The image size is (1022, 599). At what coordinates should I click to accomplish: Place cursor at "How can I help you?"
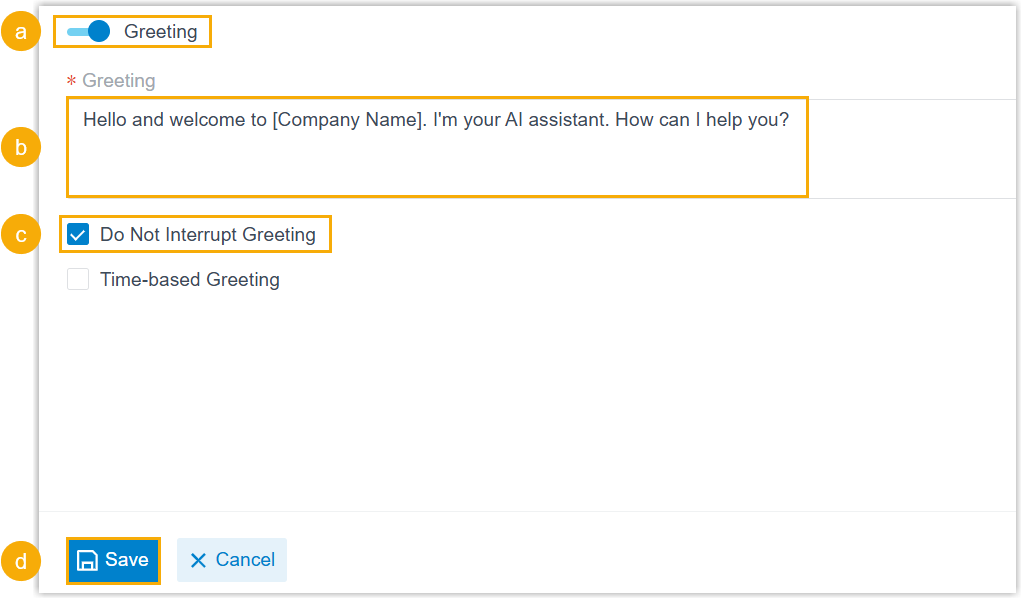[x=701, y=120]
